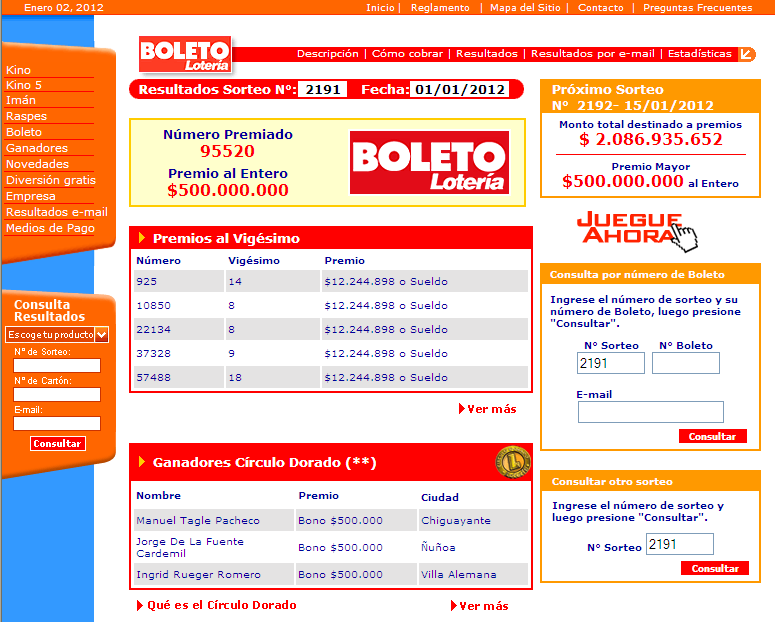775x622 pixels.
Task: Click winning number 95520
Action: pyautogui.click(x=227, y=151)
